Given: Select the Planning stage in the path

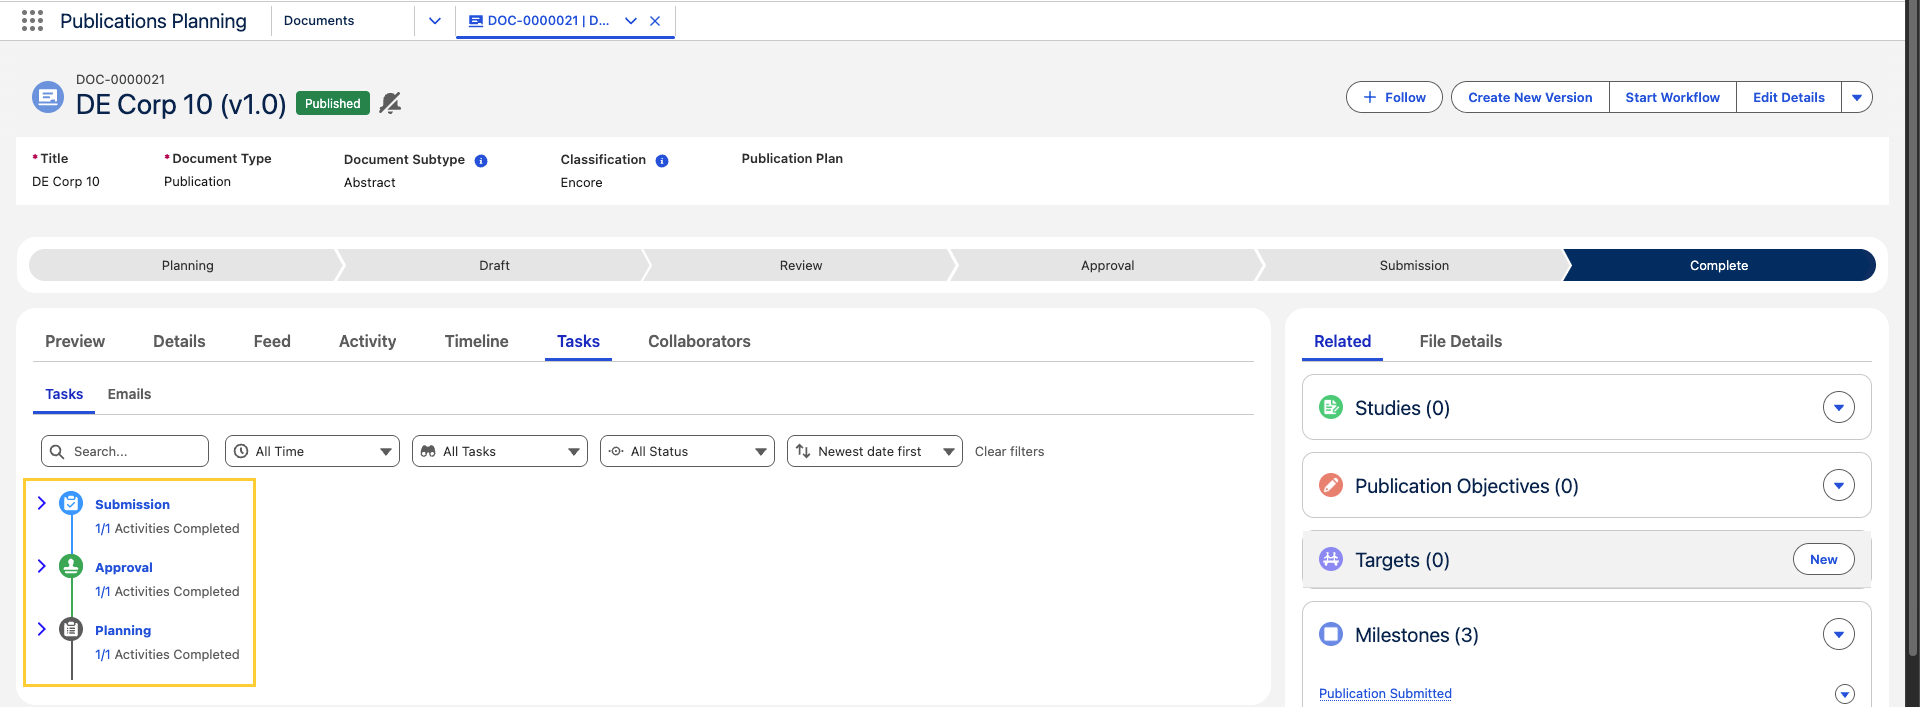Looking at the screenshot, I should point(187,265).
